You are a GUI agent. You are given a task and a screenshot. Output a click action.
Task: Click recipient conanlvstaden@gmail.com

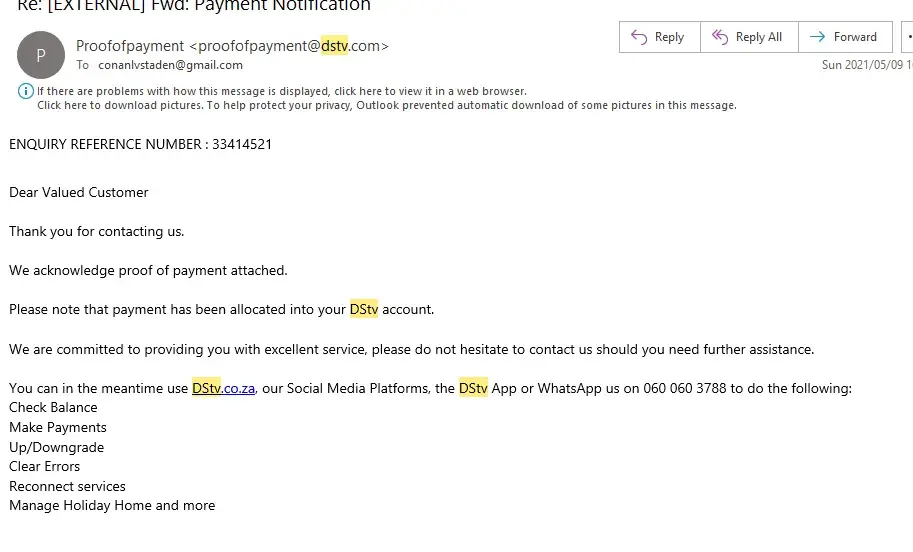(x=170, y=65)
